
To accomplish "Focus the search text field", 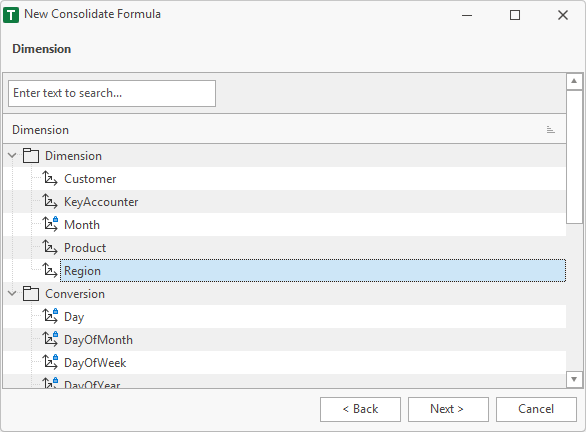I will coord(112,93).
